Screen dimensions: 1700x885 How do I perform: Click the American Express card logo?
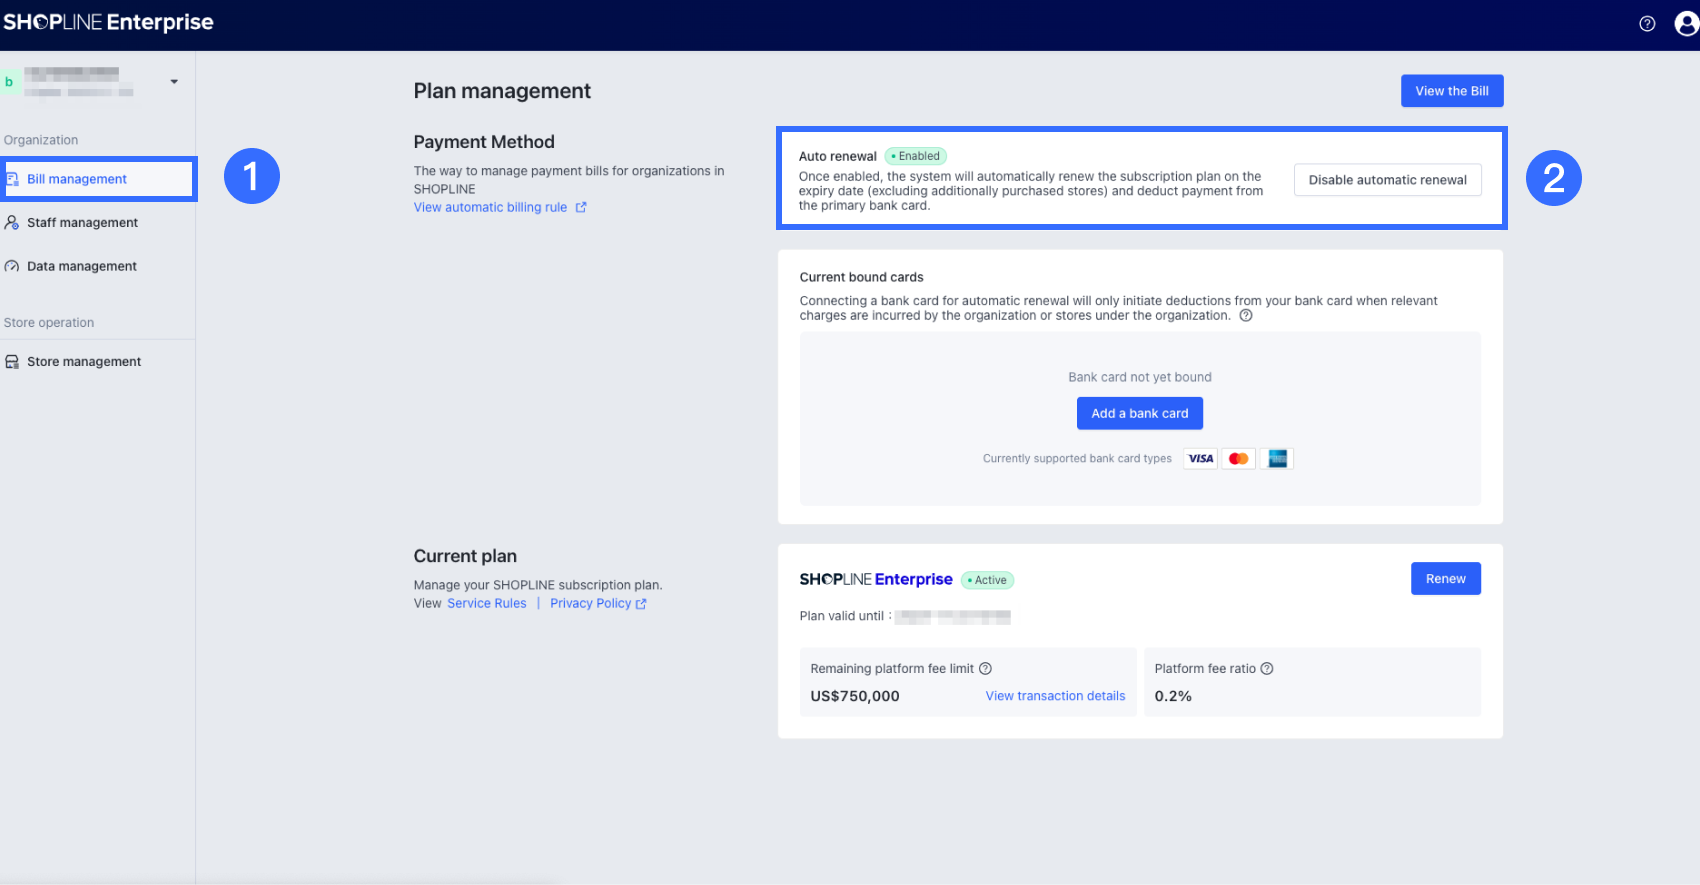click(1277, 459)
